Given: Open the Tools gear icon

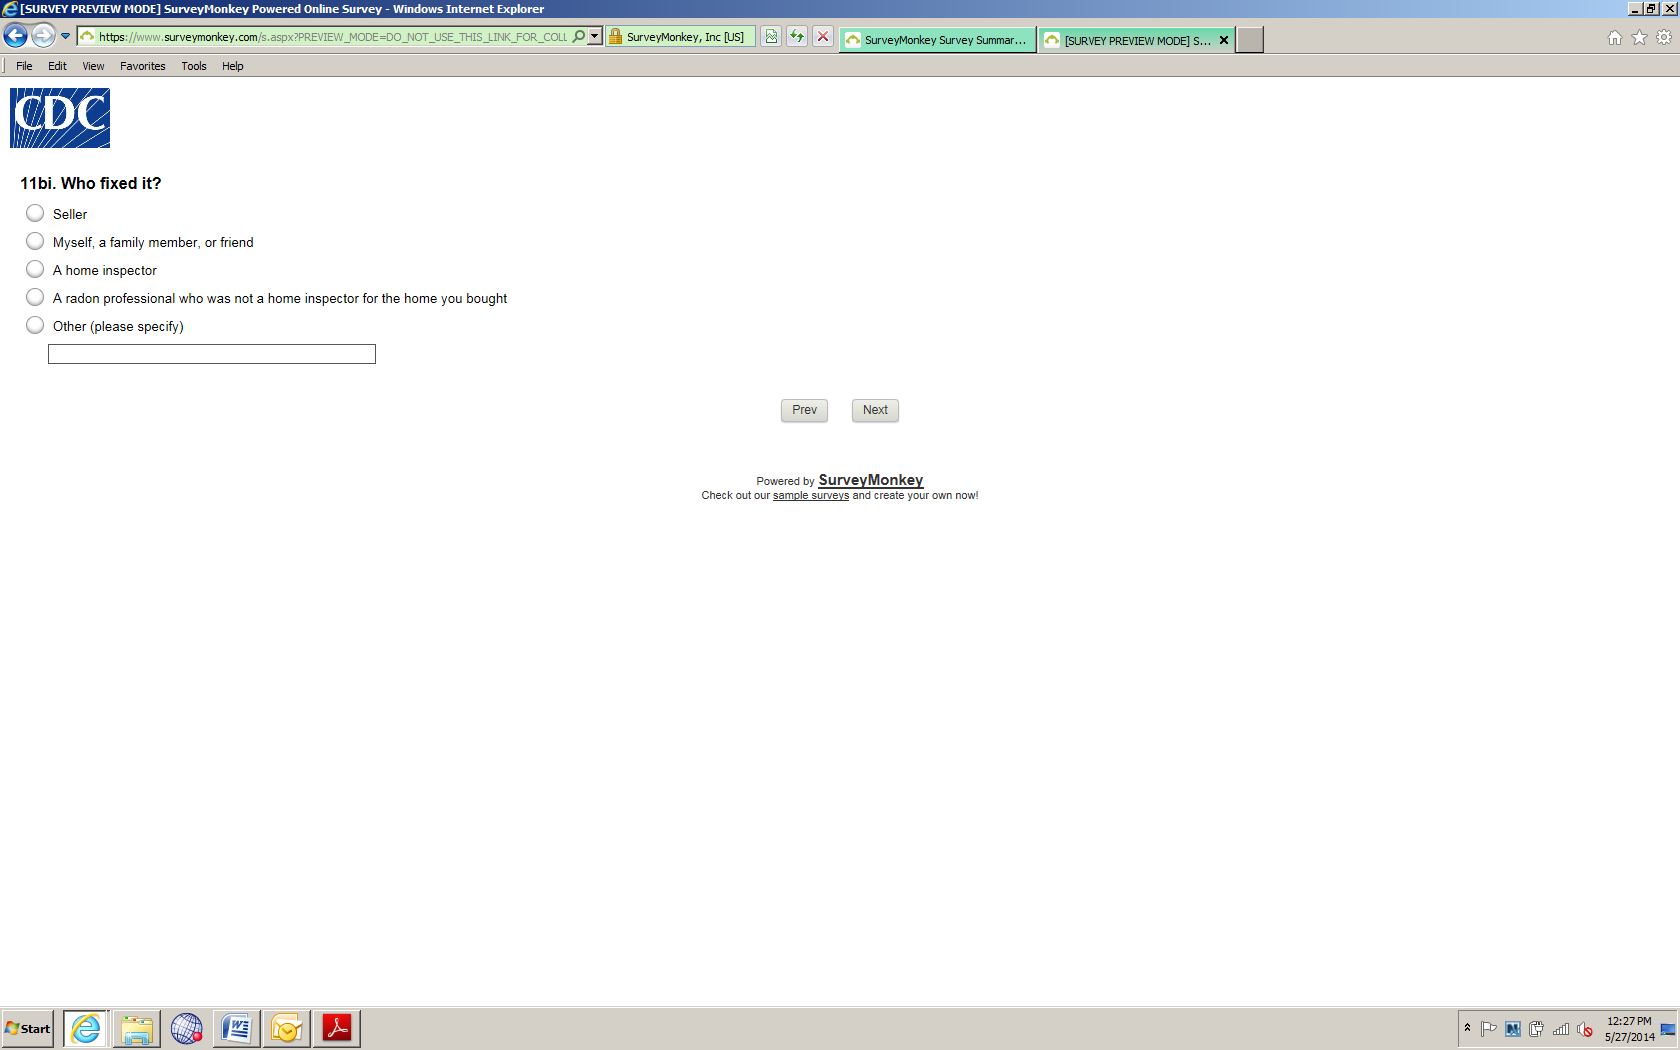Looking at the screenshot, I should [x=1664, y=37].
